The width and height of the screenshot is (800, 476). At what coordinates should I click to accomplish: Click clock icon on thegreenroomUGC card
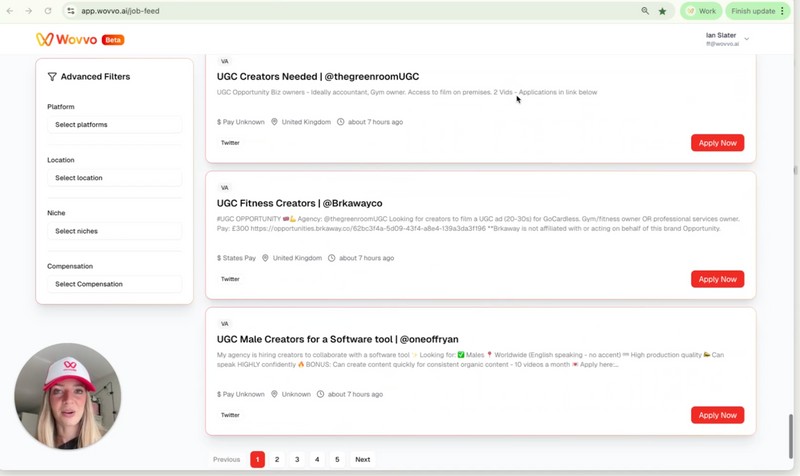click(x=340, y=122)
